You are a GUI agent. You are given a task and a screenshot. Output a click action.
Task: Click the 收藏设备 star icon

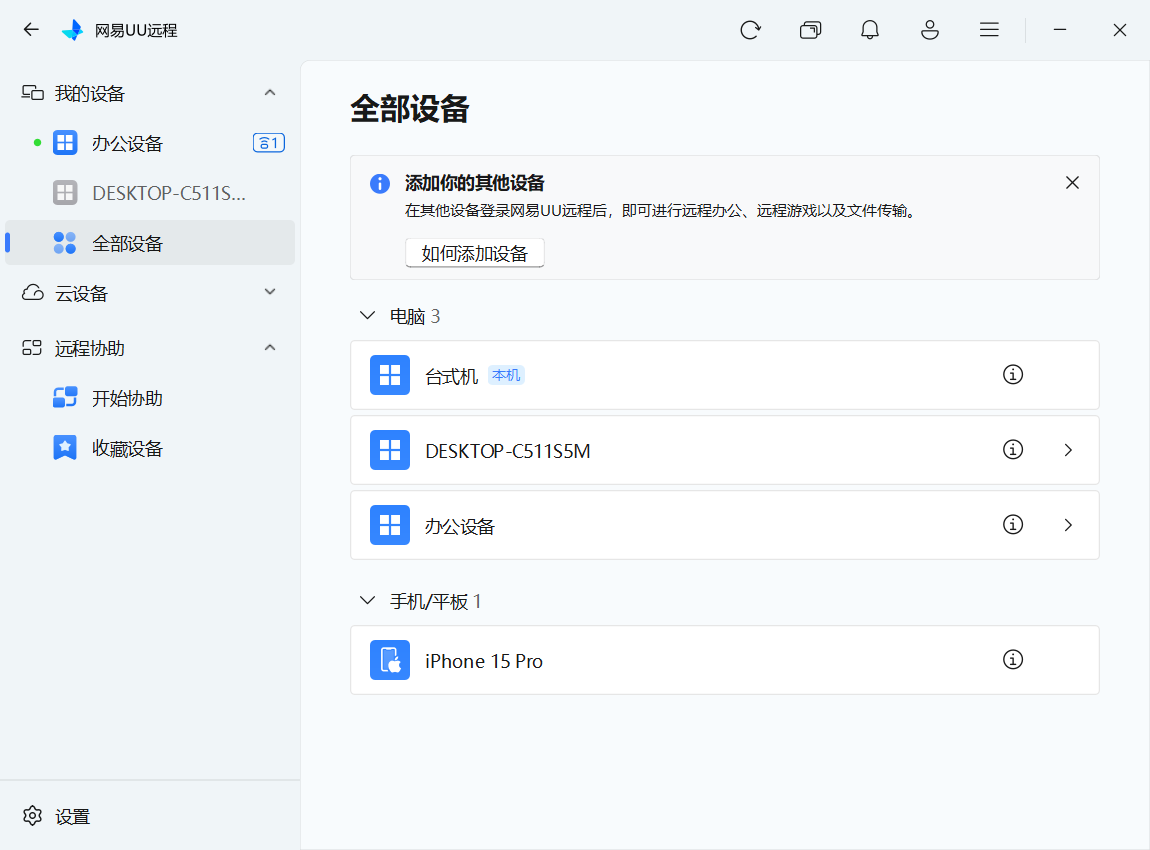[65, 447]
